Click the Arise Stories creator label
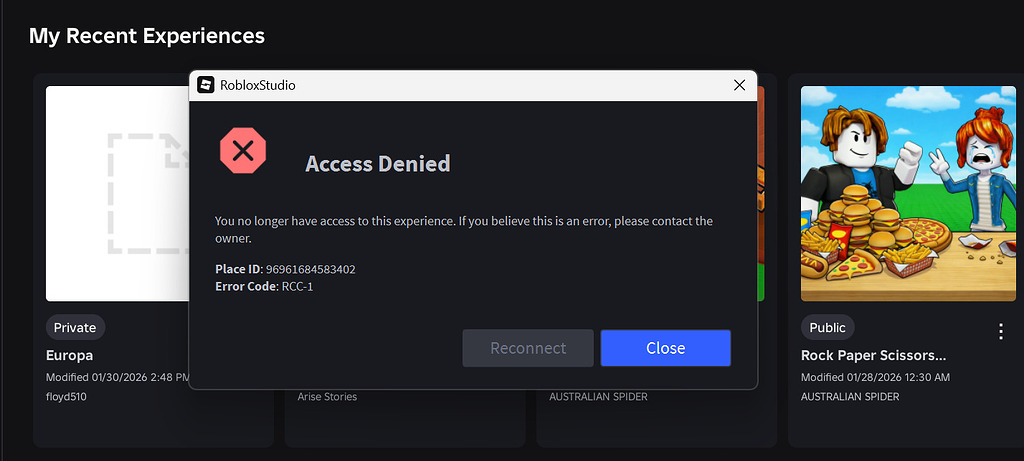Image resolution: width=1024 pixels, height=461 pixels. tap(327, 396)
